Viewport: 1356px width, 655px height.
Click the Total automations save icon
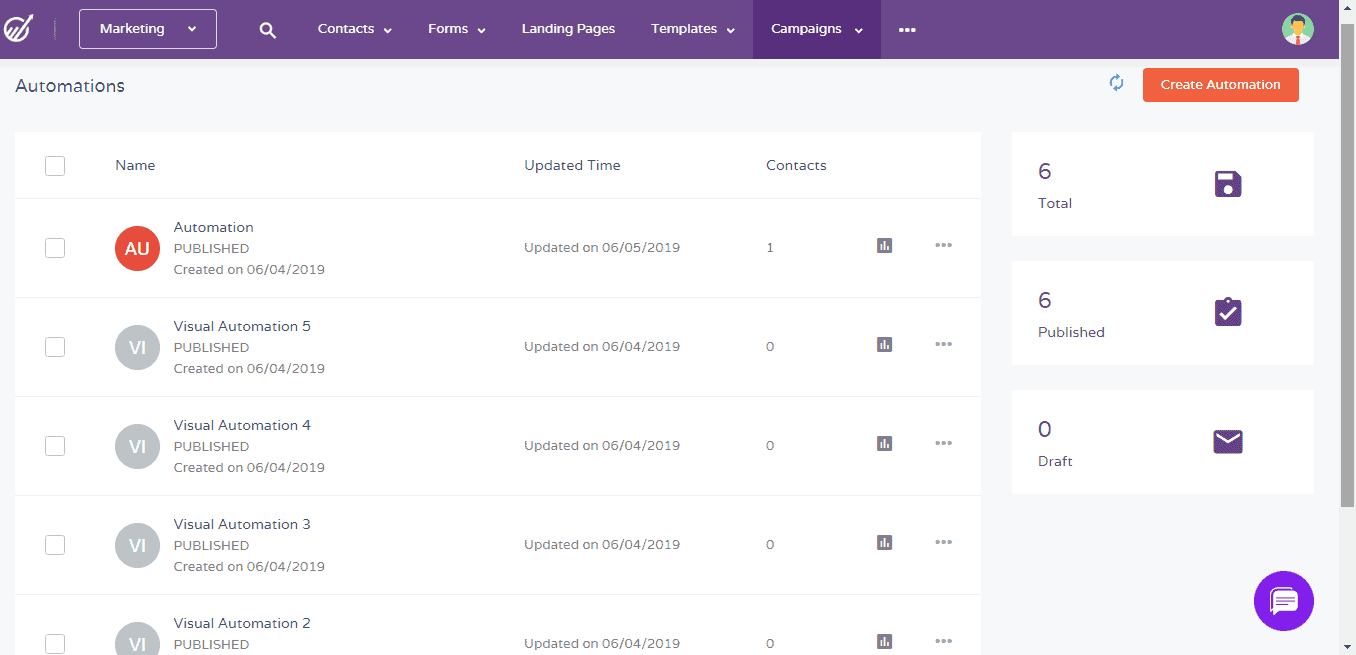[x=1227, y=184]
